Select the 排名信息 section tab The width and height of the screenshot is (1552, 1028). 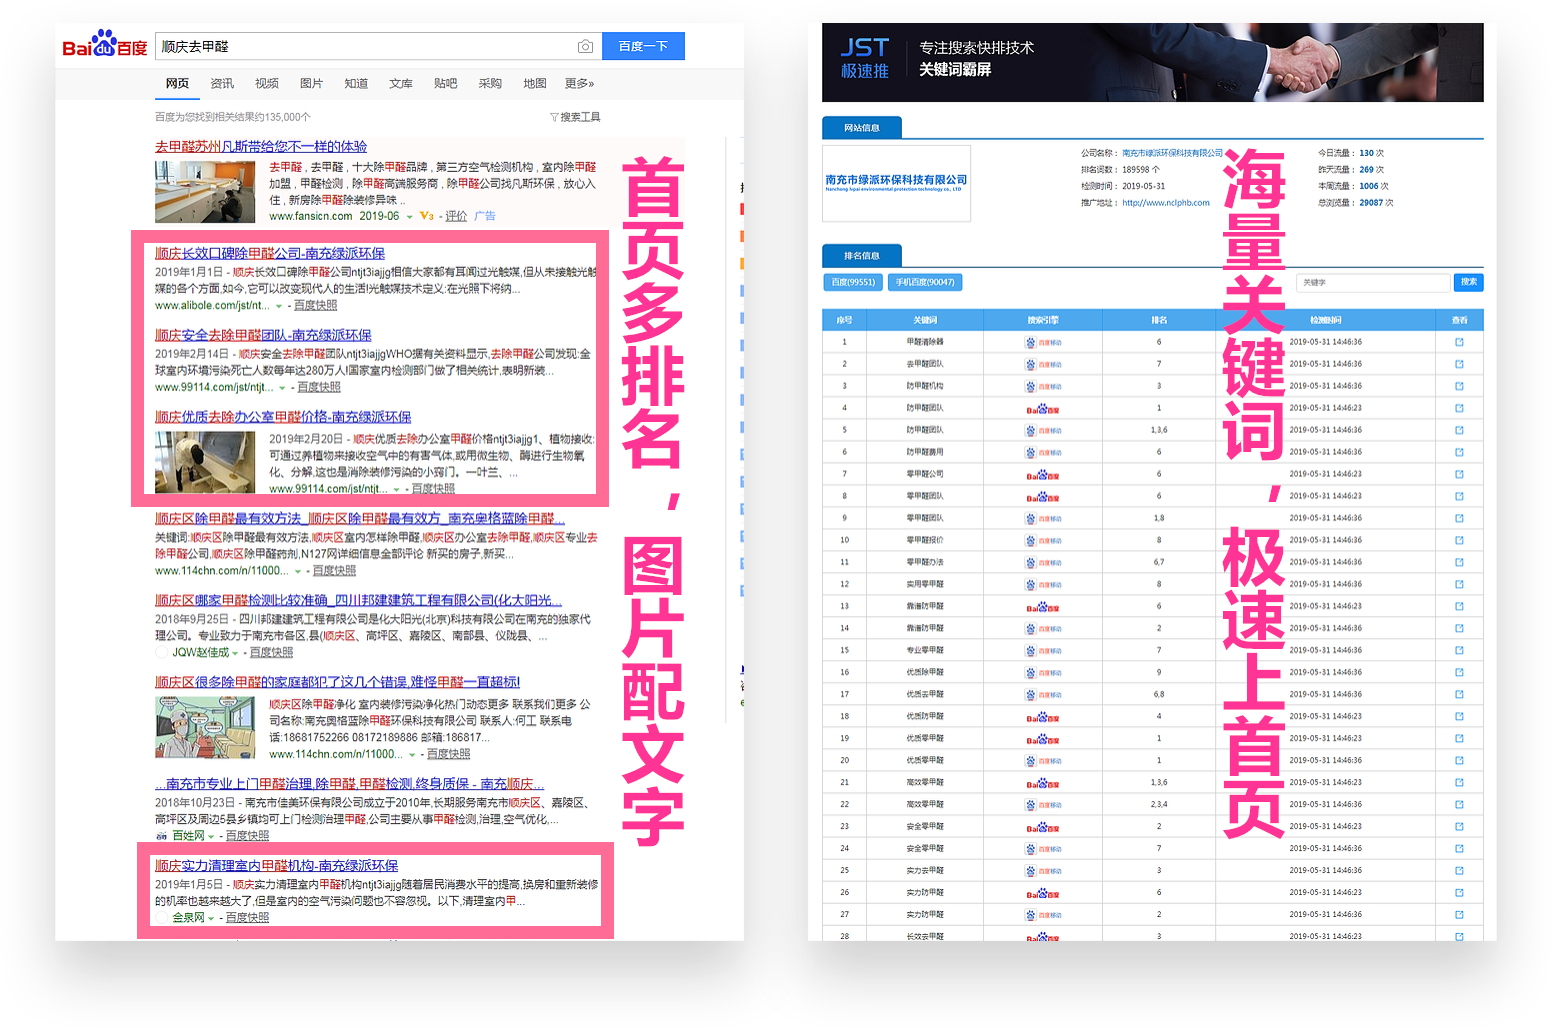point(862,255)
